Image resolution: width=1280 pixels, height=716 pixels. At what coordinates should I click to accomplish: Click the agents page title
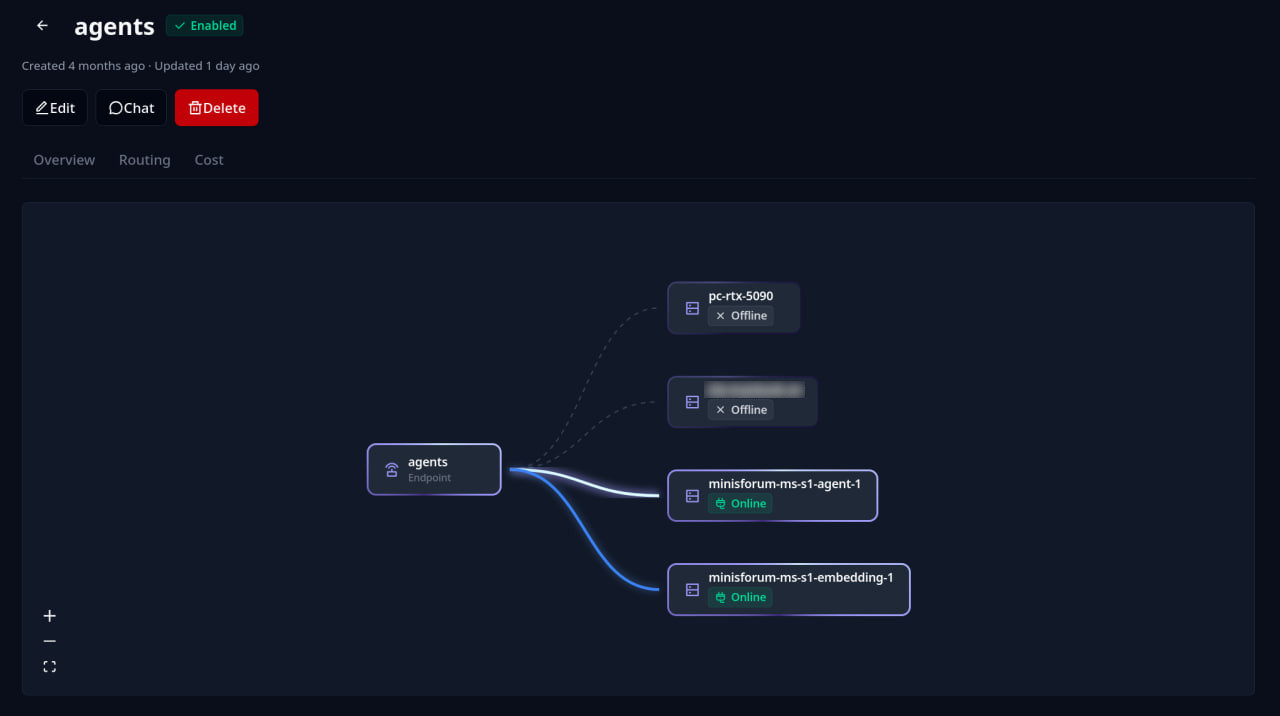pos(114,27)
